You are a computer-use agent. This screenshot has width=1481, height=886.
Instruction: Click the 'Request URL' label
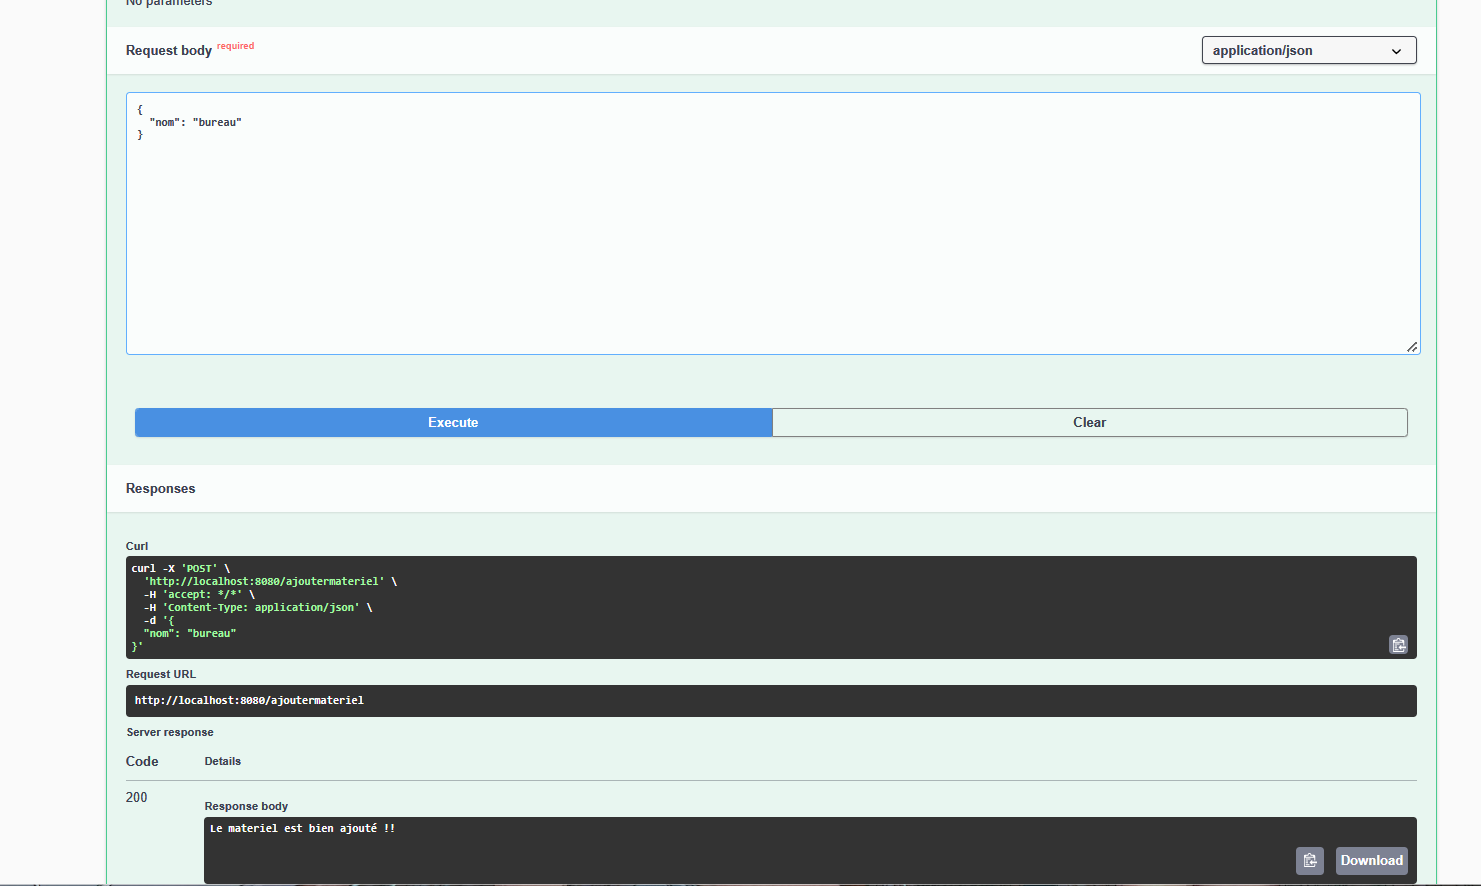(161, 674)
